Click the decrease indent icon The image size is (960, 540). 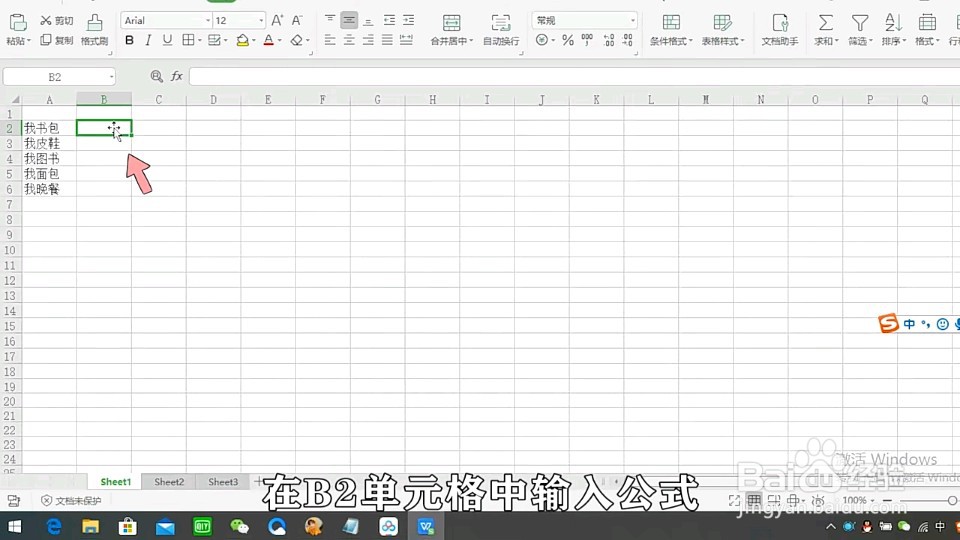click(389, 20)
